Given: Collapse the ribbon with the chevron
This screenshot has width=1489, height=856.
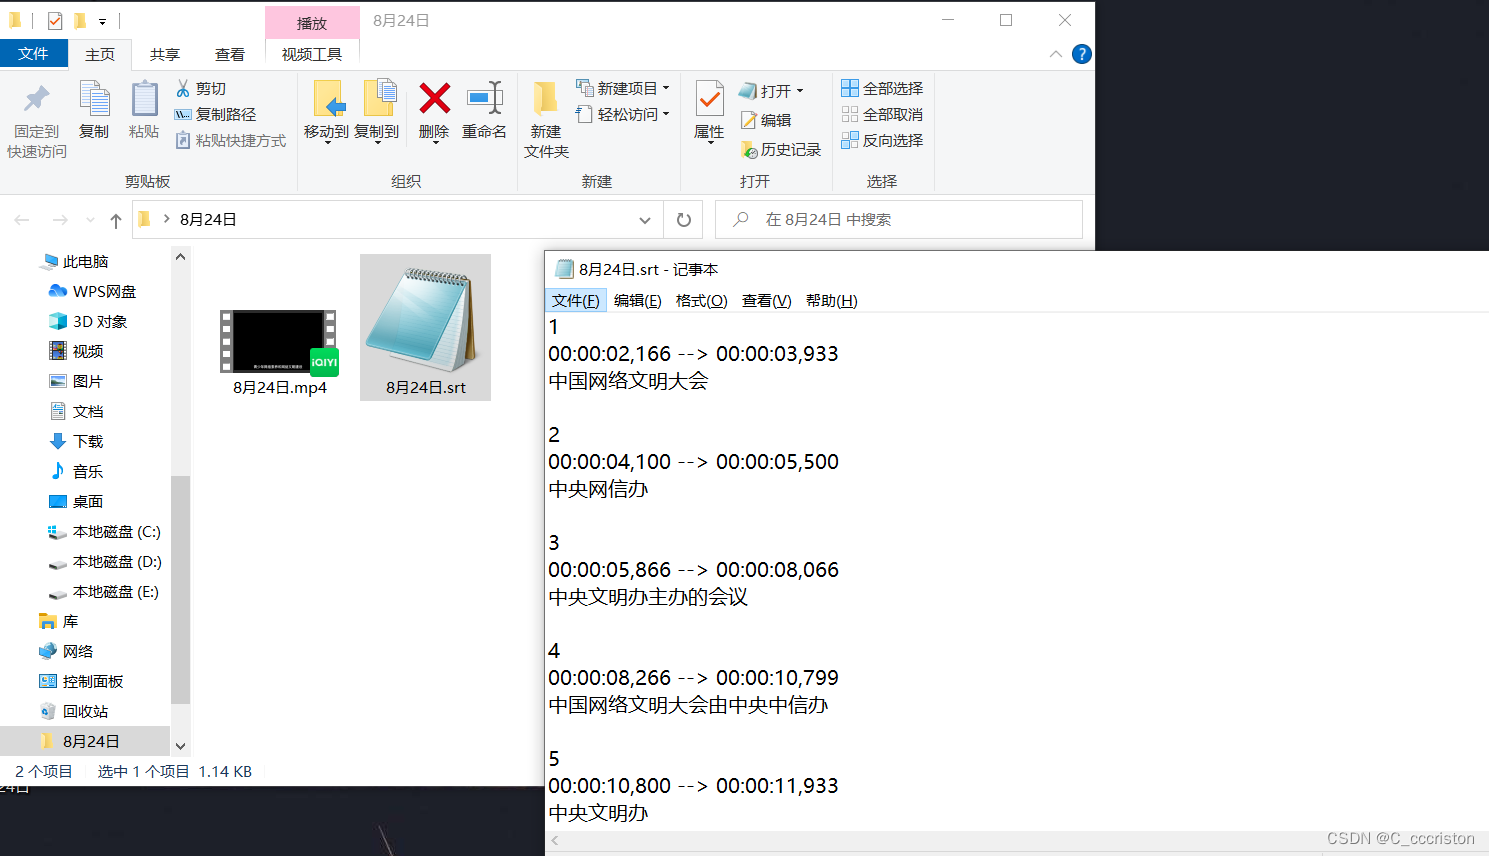Looking at the screenshot, I should 1056,54.
